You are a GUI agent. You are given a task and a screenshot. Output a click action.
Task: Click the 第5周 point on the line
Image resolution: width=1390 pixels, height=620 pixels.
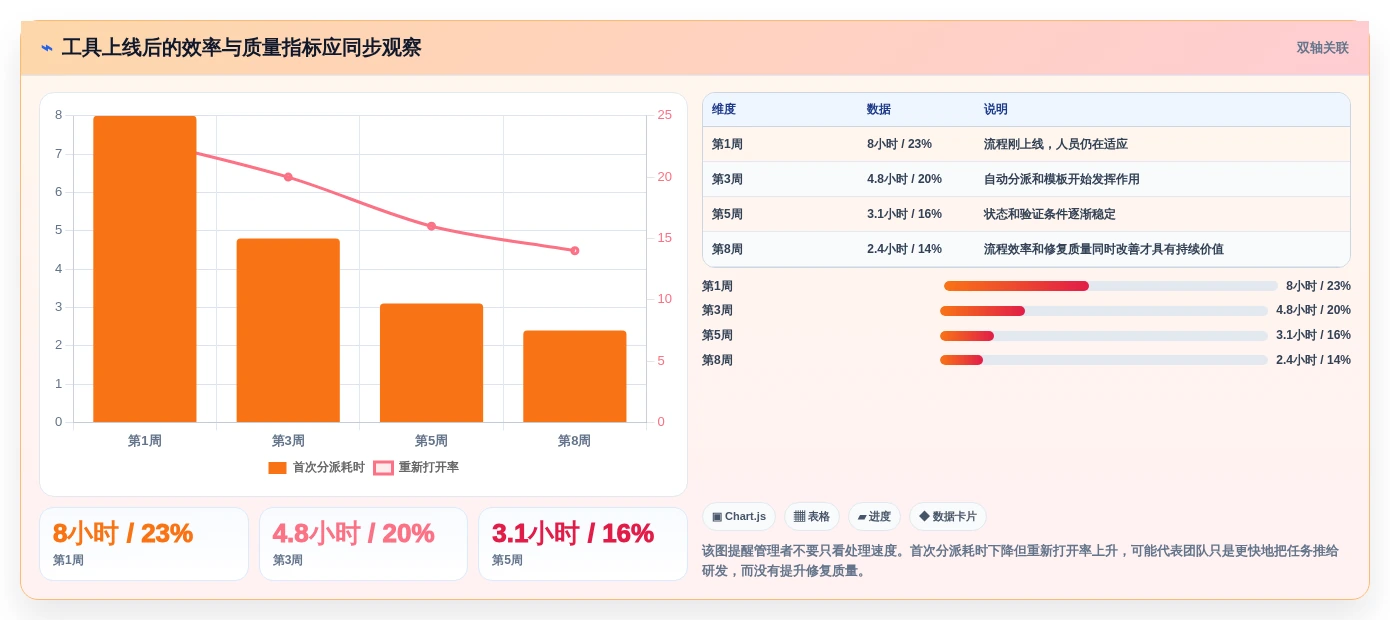tap(431, 226)
